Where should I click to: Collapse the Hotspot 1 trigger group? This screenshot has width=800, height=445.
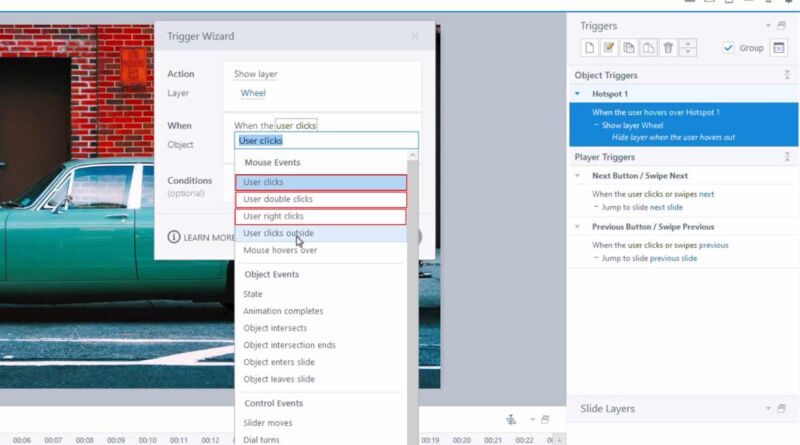(x=578, y=94)
